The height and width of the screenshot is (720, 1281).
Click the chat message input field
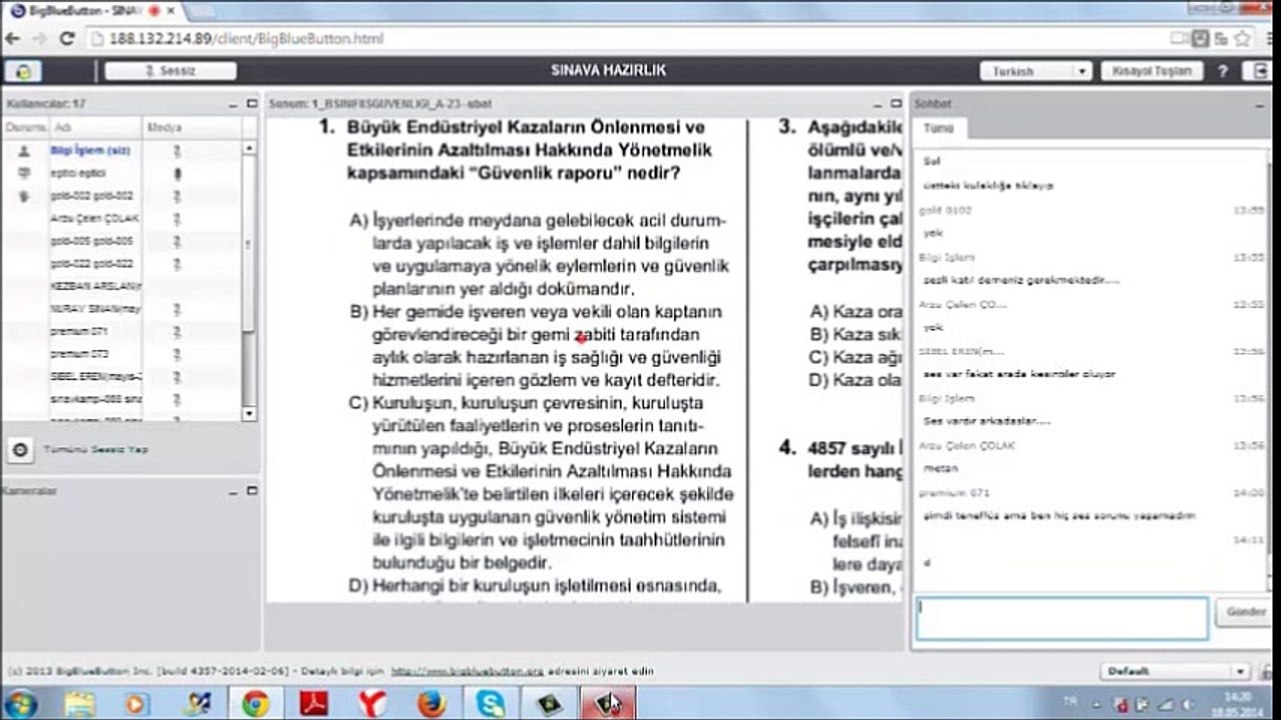[1062, 618]
